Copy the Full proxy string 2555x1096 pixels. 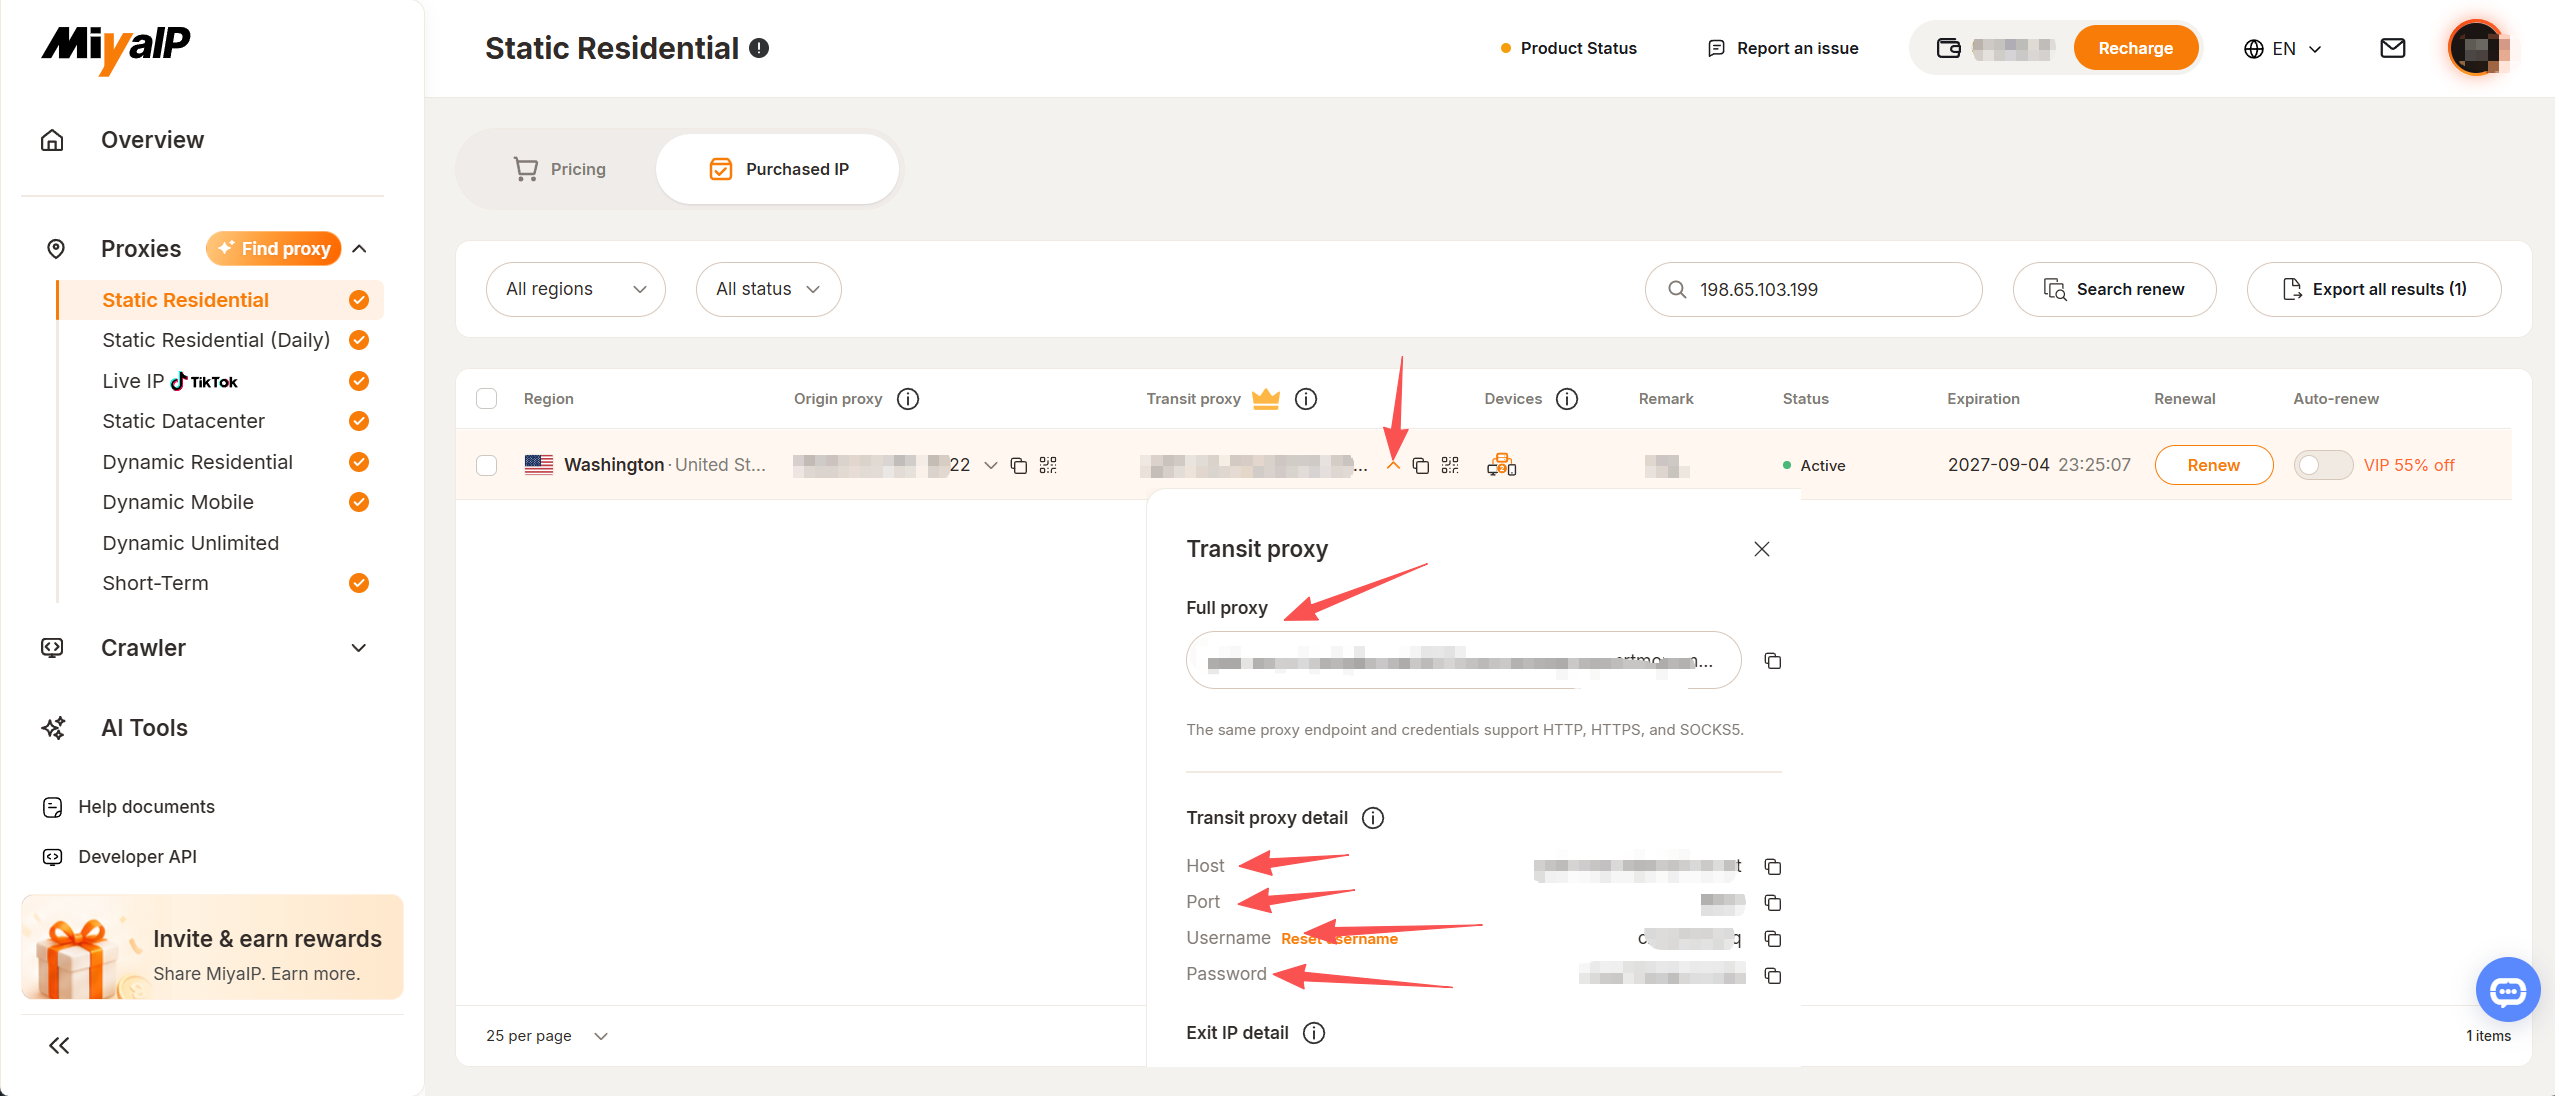(x=1772, y=661)
